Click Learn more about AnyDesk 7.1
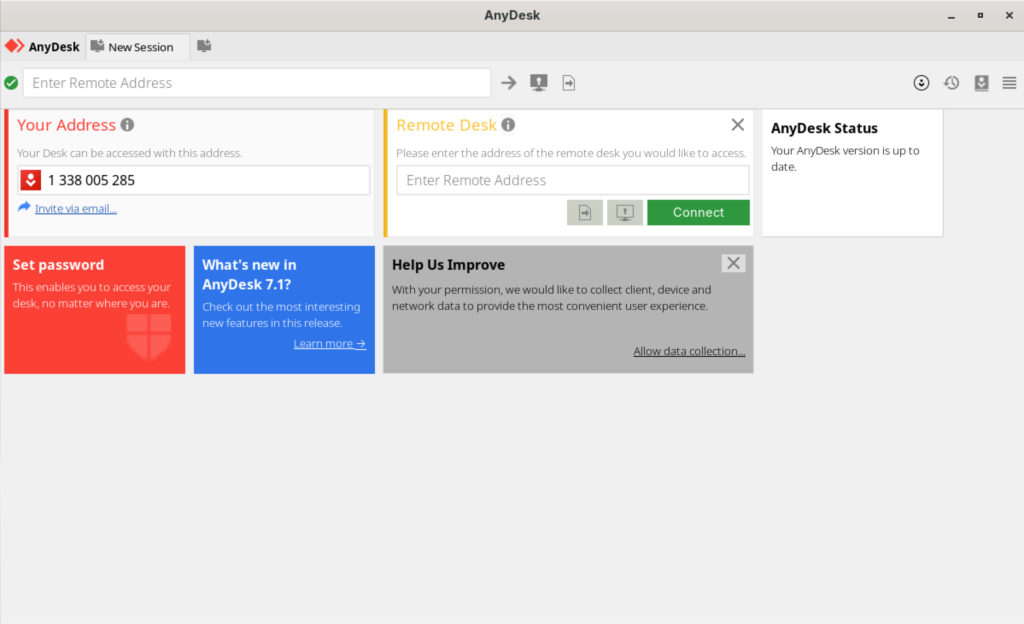Screen dimensions: 1024x624 tap(329, 343)
